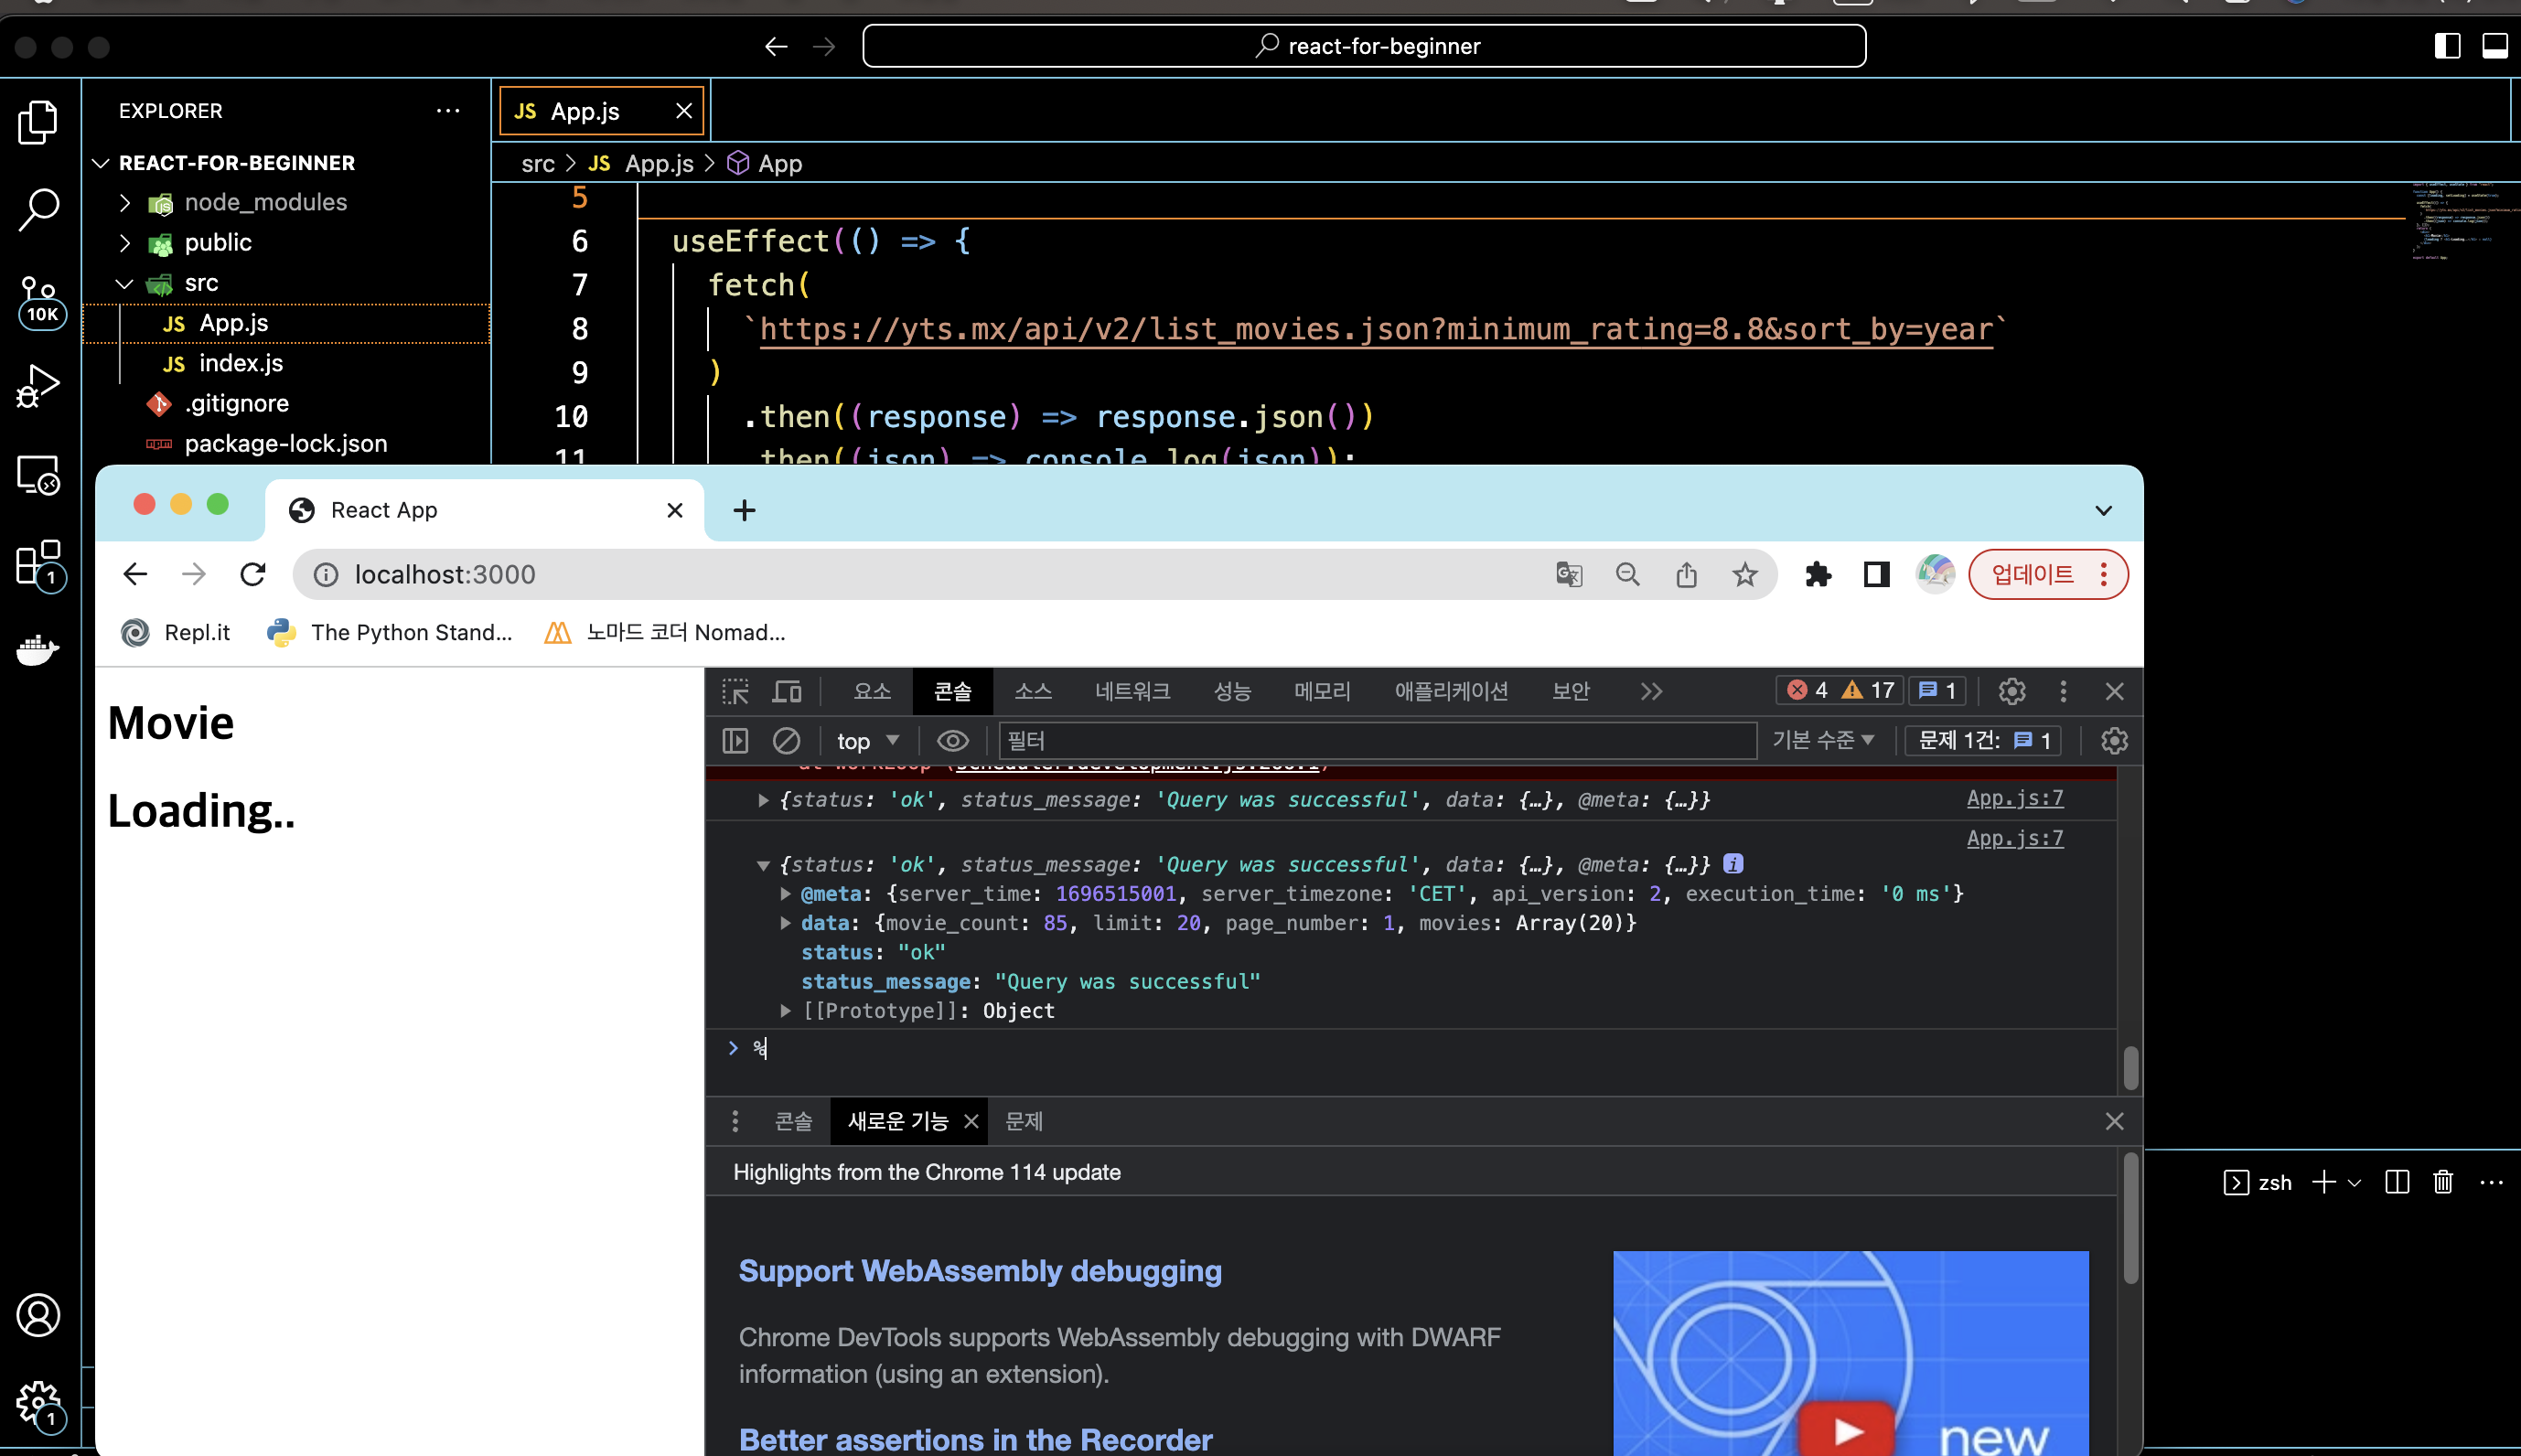
Task: Switch to the 문제 tab in the drawer
Action: [x=1022, y=1121]
